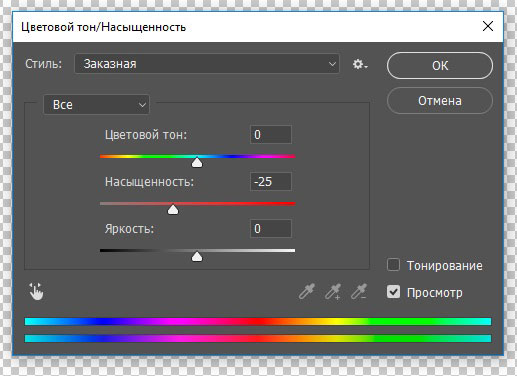This screenshot has width=517, height=376.
Task: Confirm with the OK button
Action: coord(440,66)
